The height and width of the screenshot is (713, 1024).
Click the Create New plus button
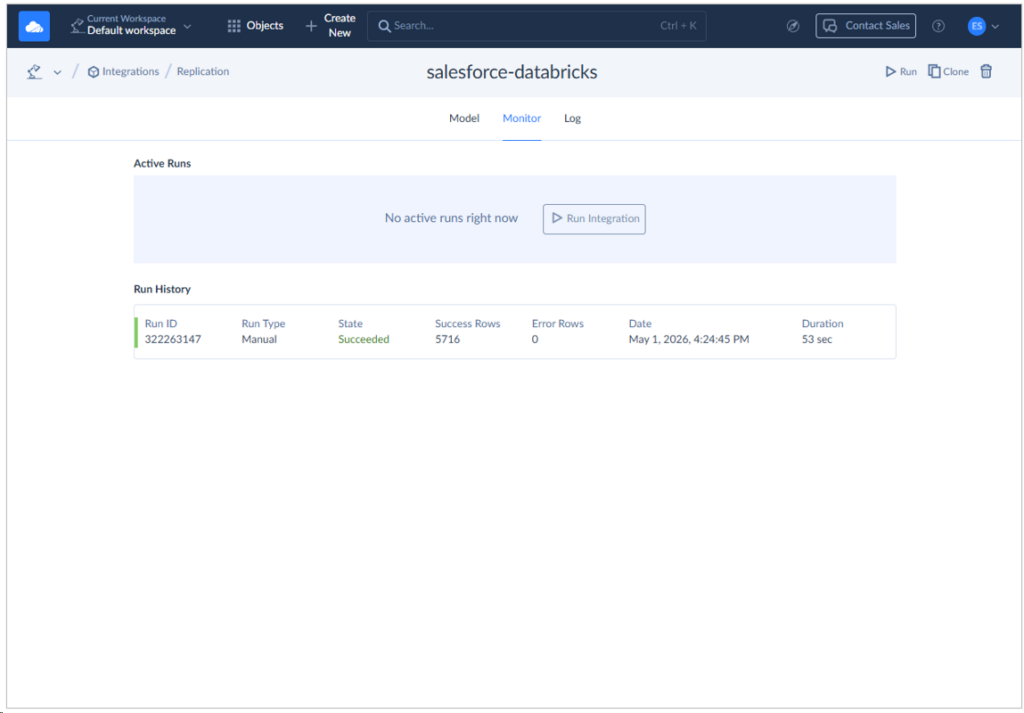(330, 25)
